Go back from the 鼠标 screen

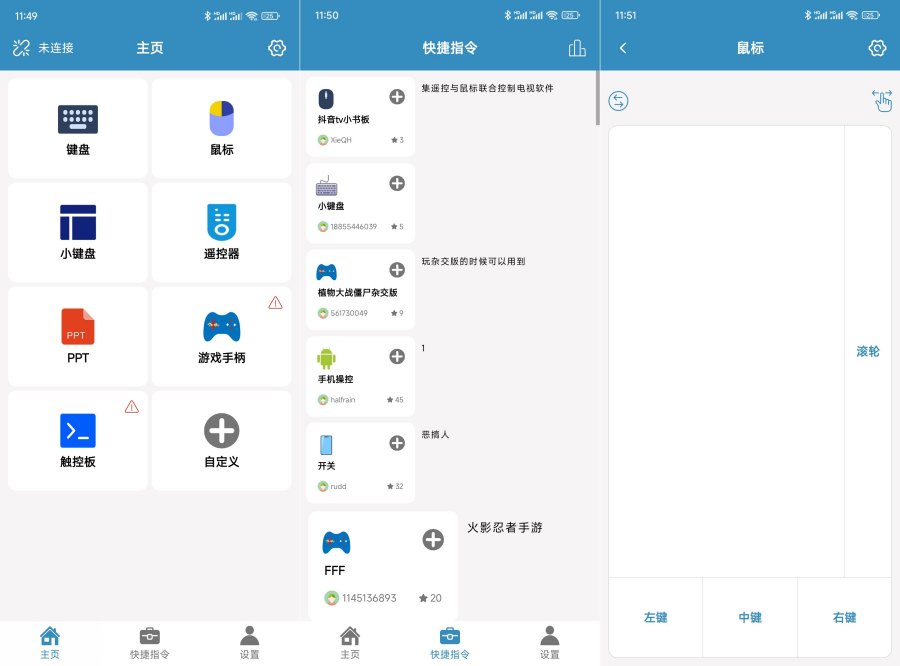(x=623, y=48)
